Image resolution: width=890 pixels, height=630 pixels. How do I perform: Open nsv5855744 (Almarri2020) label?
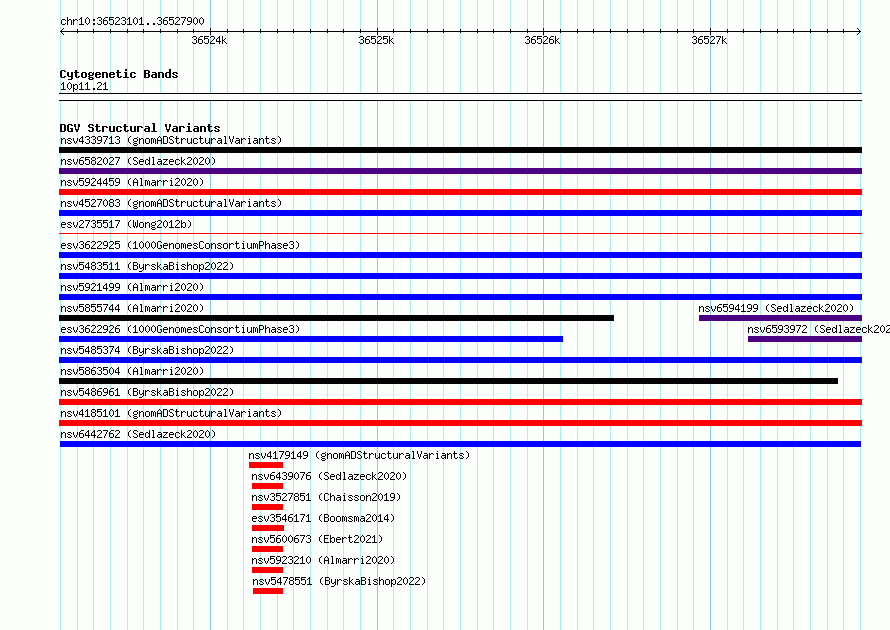point(132,308)
